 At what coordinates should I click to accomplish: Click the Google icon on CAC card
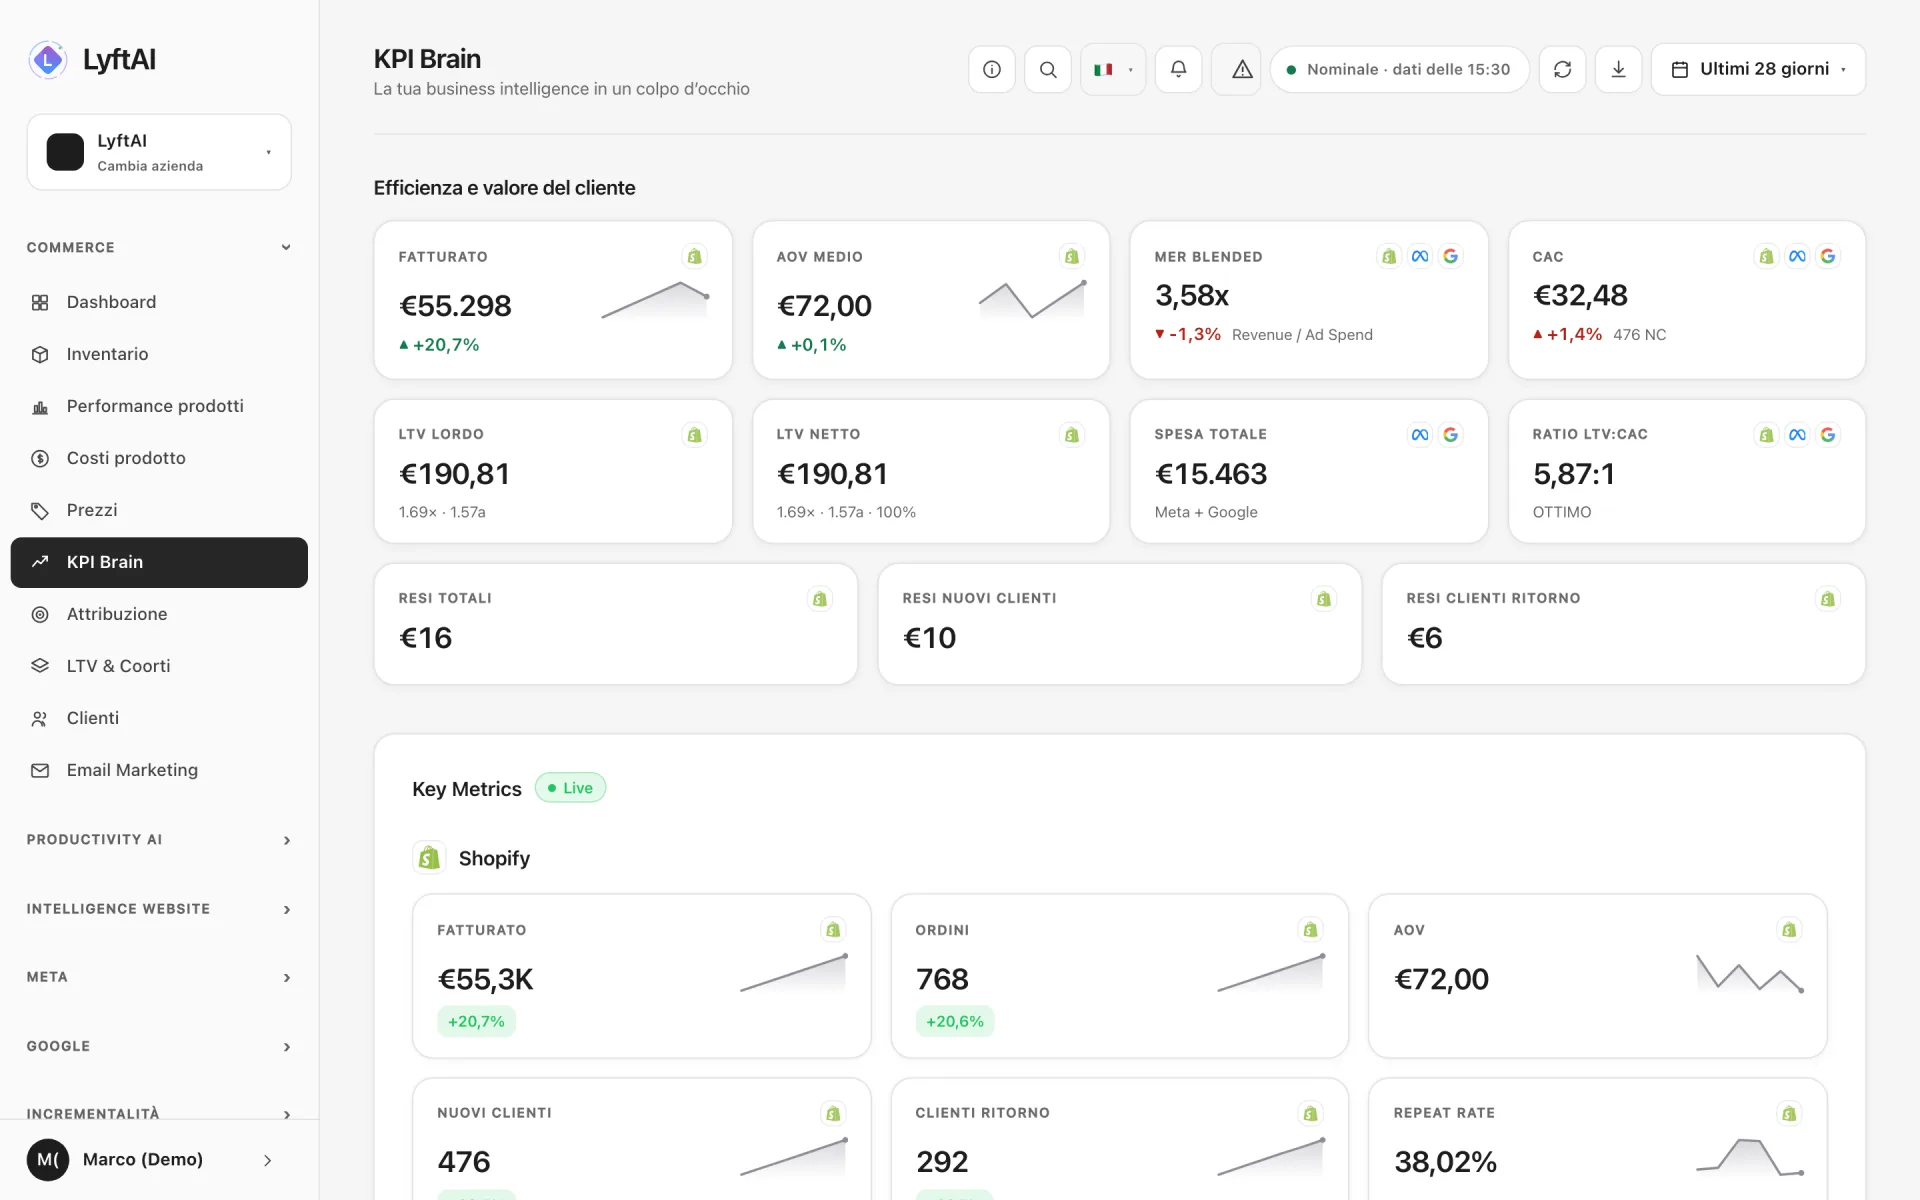pos(1828,257)
